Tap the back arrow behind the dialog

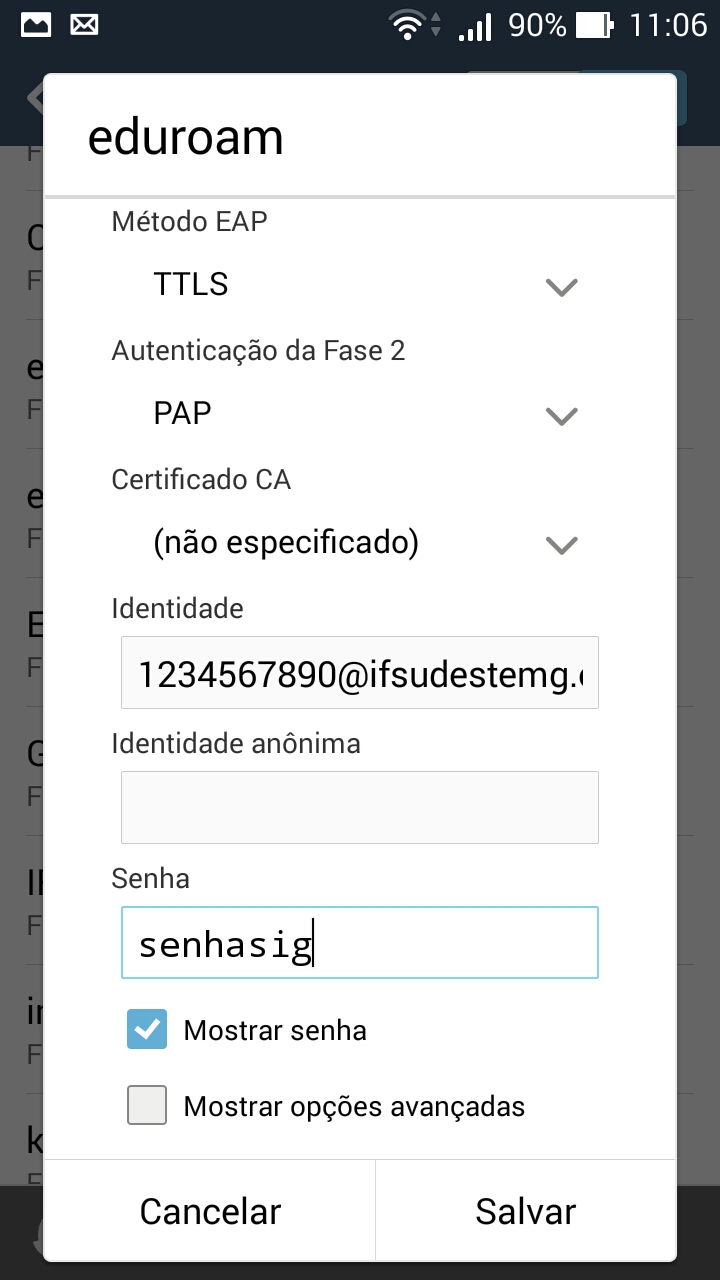[35, 98]
